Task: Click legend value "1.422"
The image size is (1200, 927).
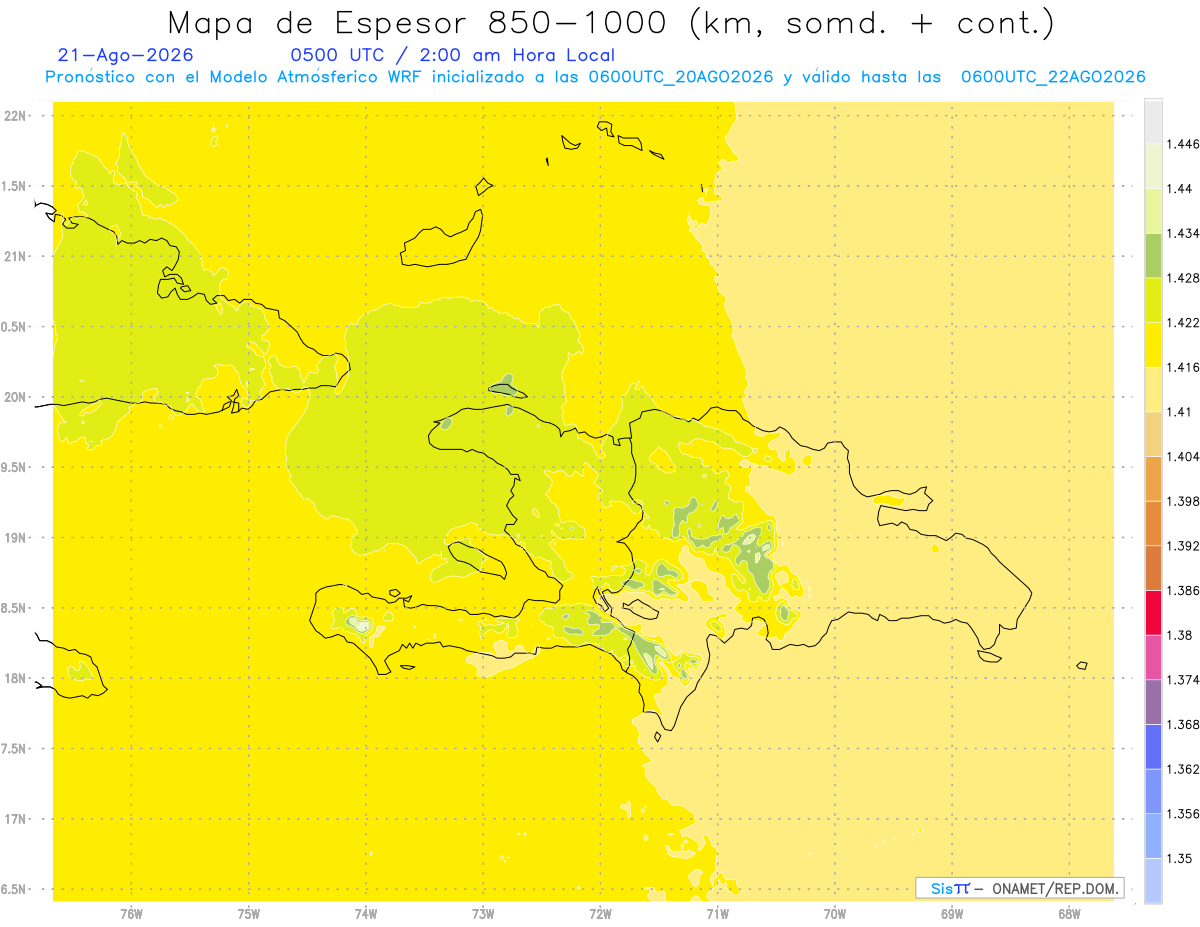Action: (x=1185, y=323)
